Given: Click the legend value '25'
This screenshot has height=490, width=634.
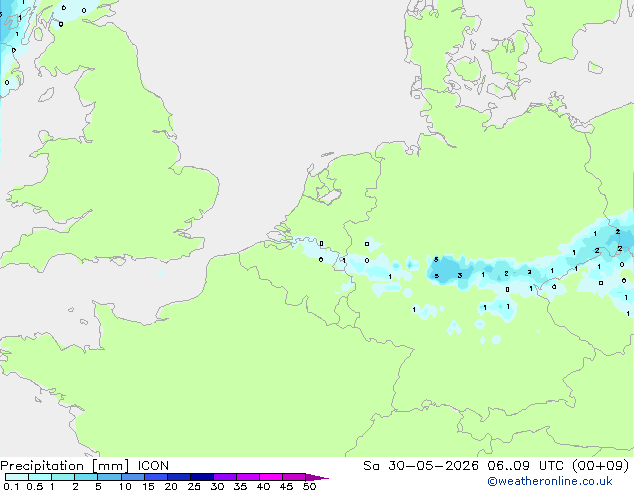Looking at the screenshot, I should 194,486.
